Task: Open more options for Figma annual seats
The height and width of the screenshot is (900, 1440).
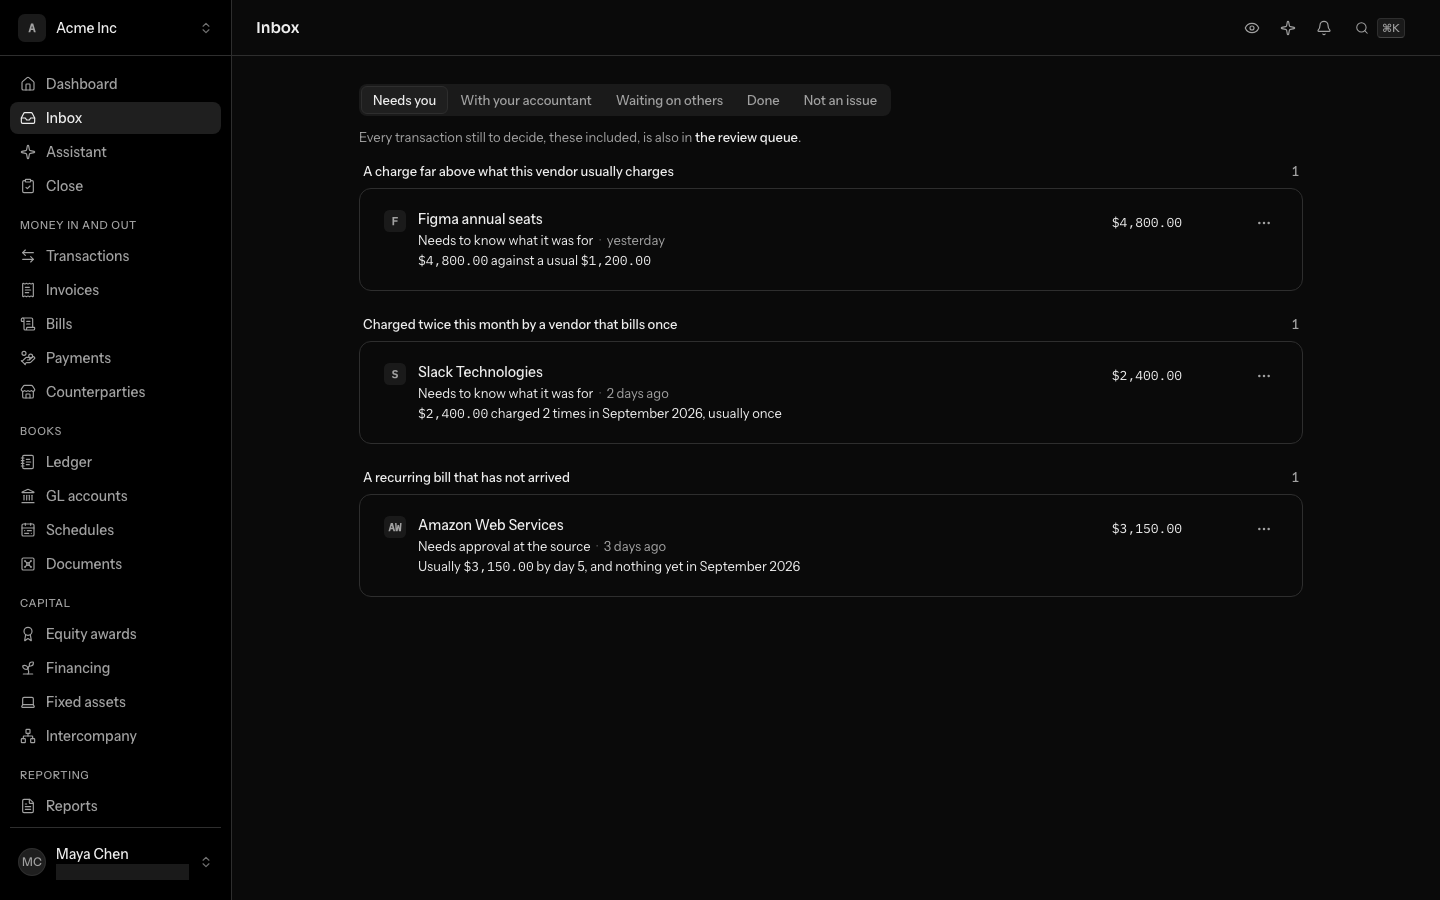Action: 1264,223
